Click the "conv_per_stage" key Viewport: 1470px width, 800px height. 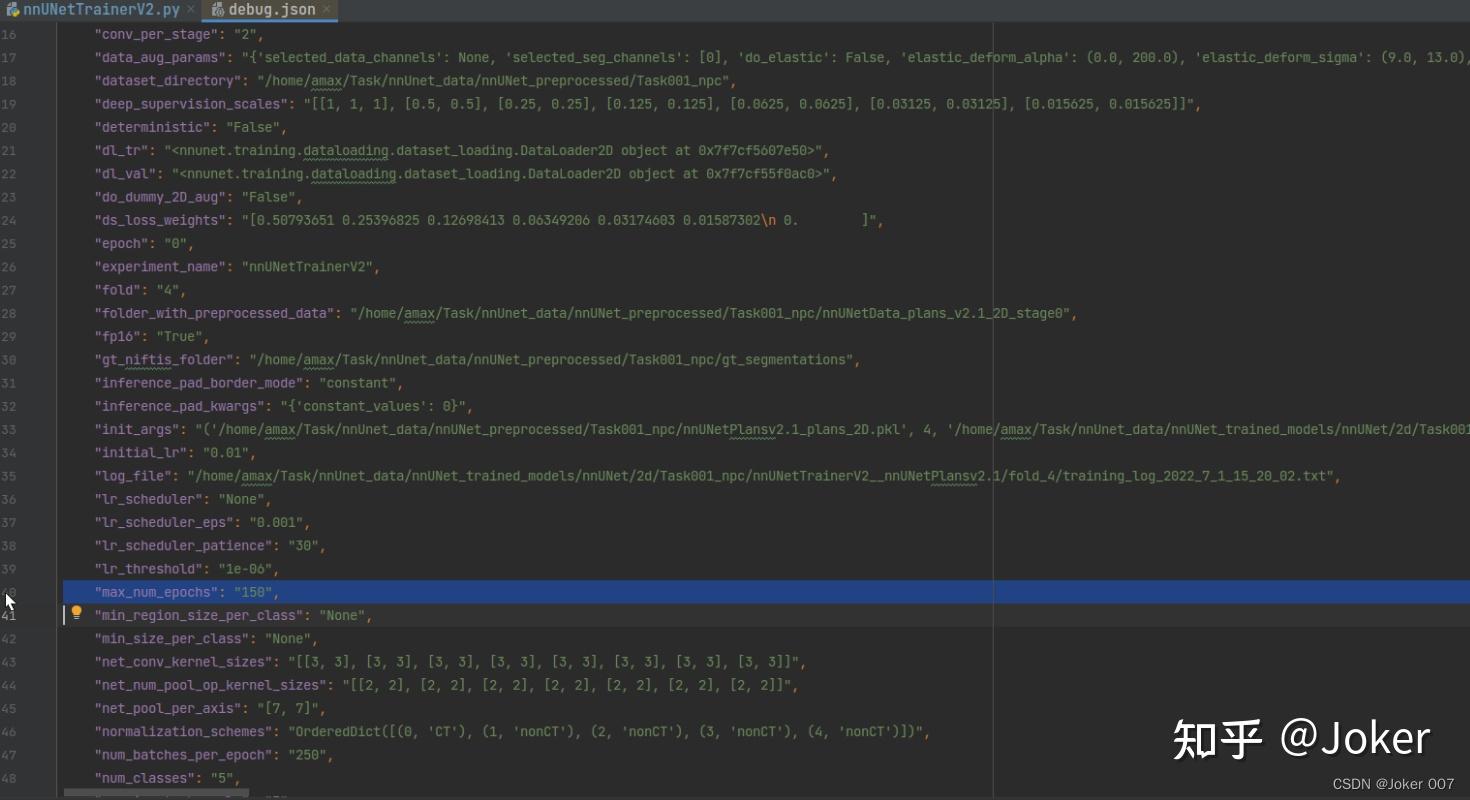coord(157,34)
